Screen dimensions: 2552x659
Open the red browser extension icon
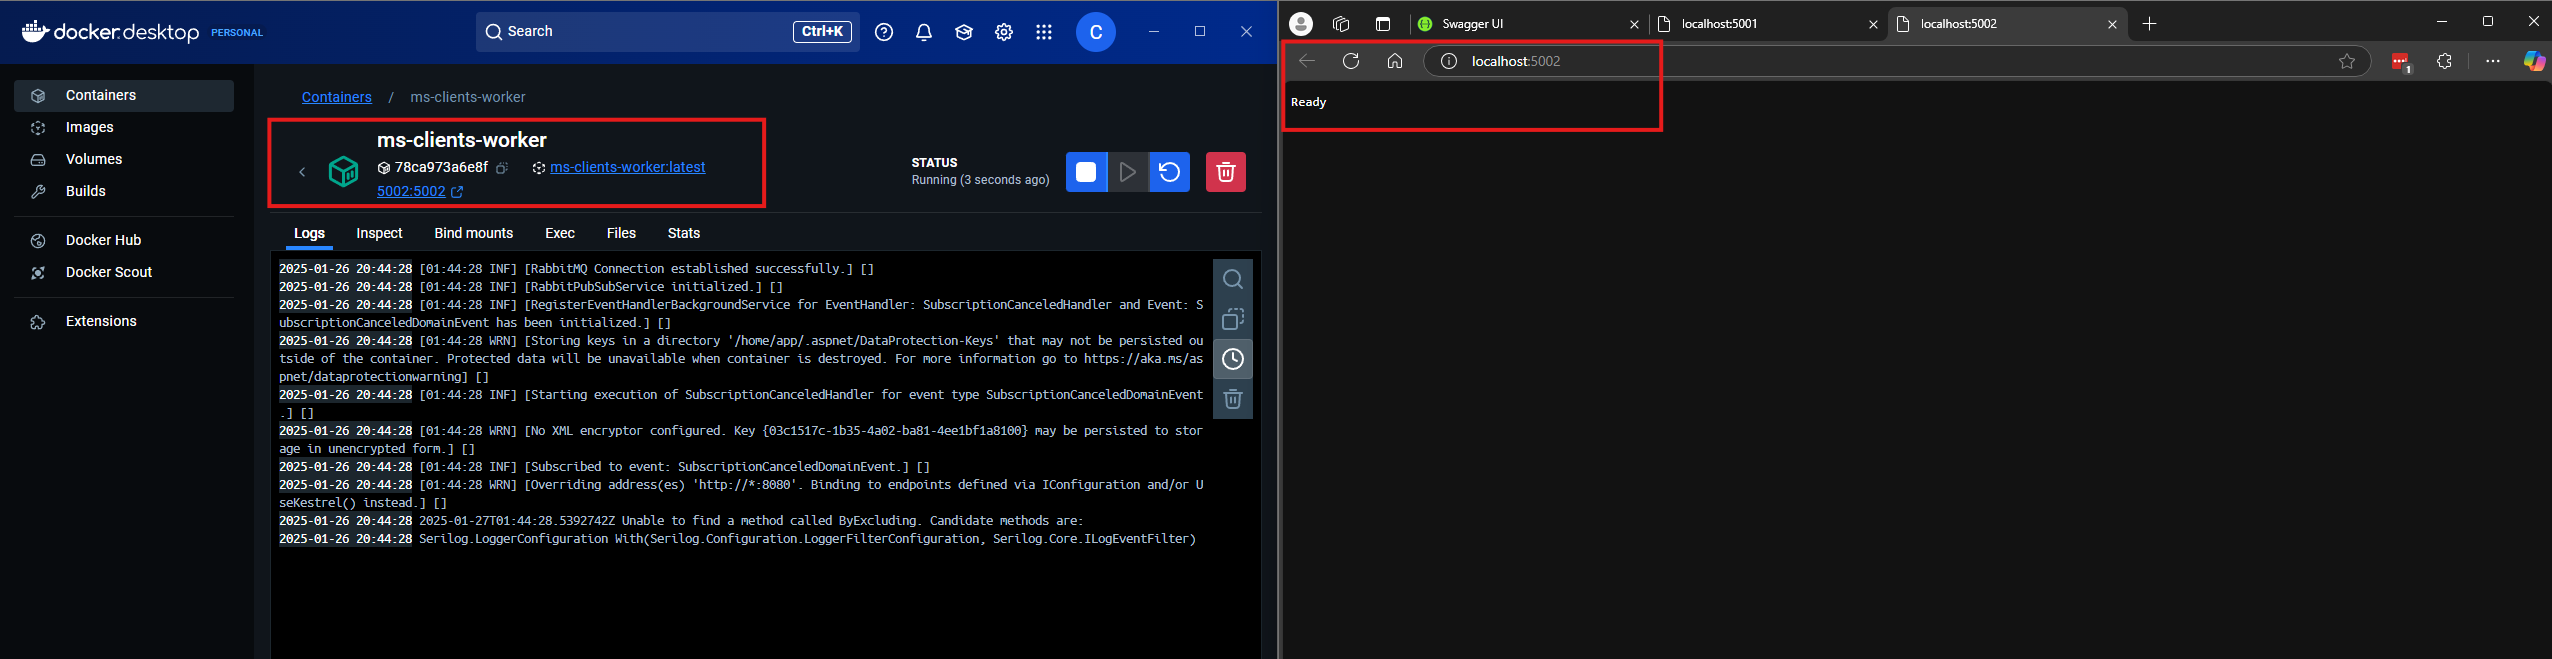tap(2401, 62)
